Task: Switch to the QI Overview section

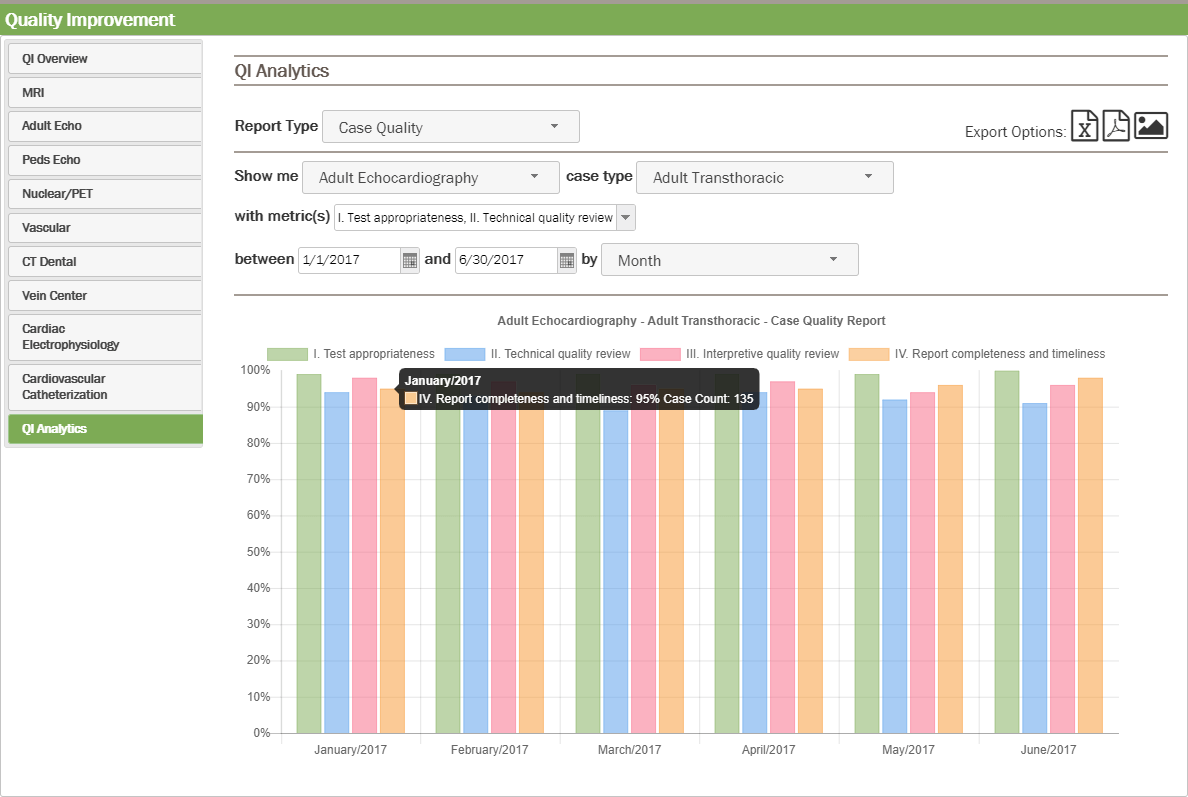Action: [x=104, y=58]
